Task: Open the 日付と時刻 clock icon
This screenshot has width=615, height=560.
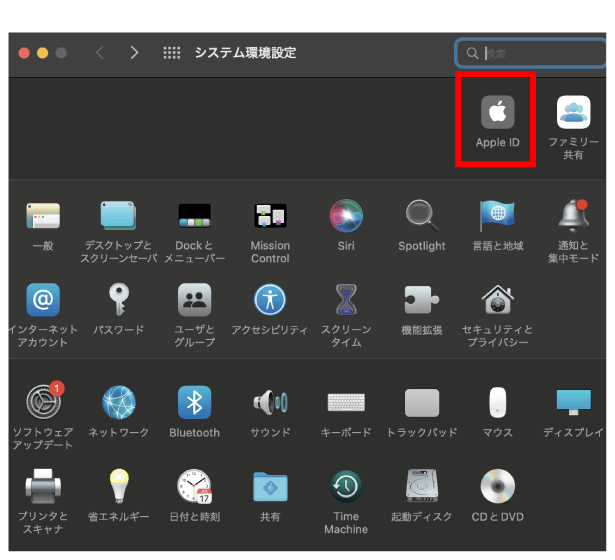Action: [x=194, y=487]
